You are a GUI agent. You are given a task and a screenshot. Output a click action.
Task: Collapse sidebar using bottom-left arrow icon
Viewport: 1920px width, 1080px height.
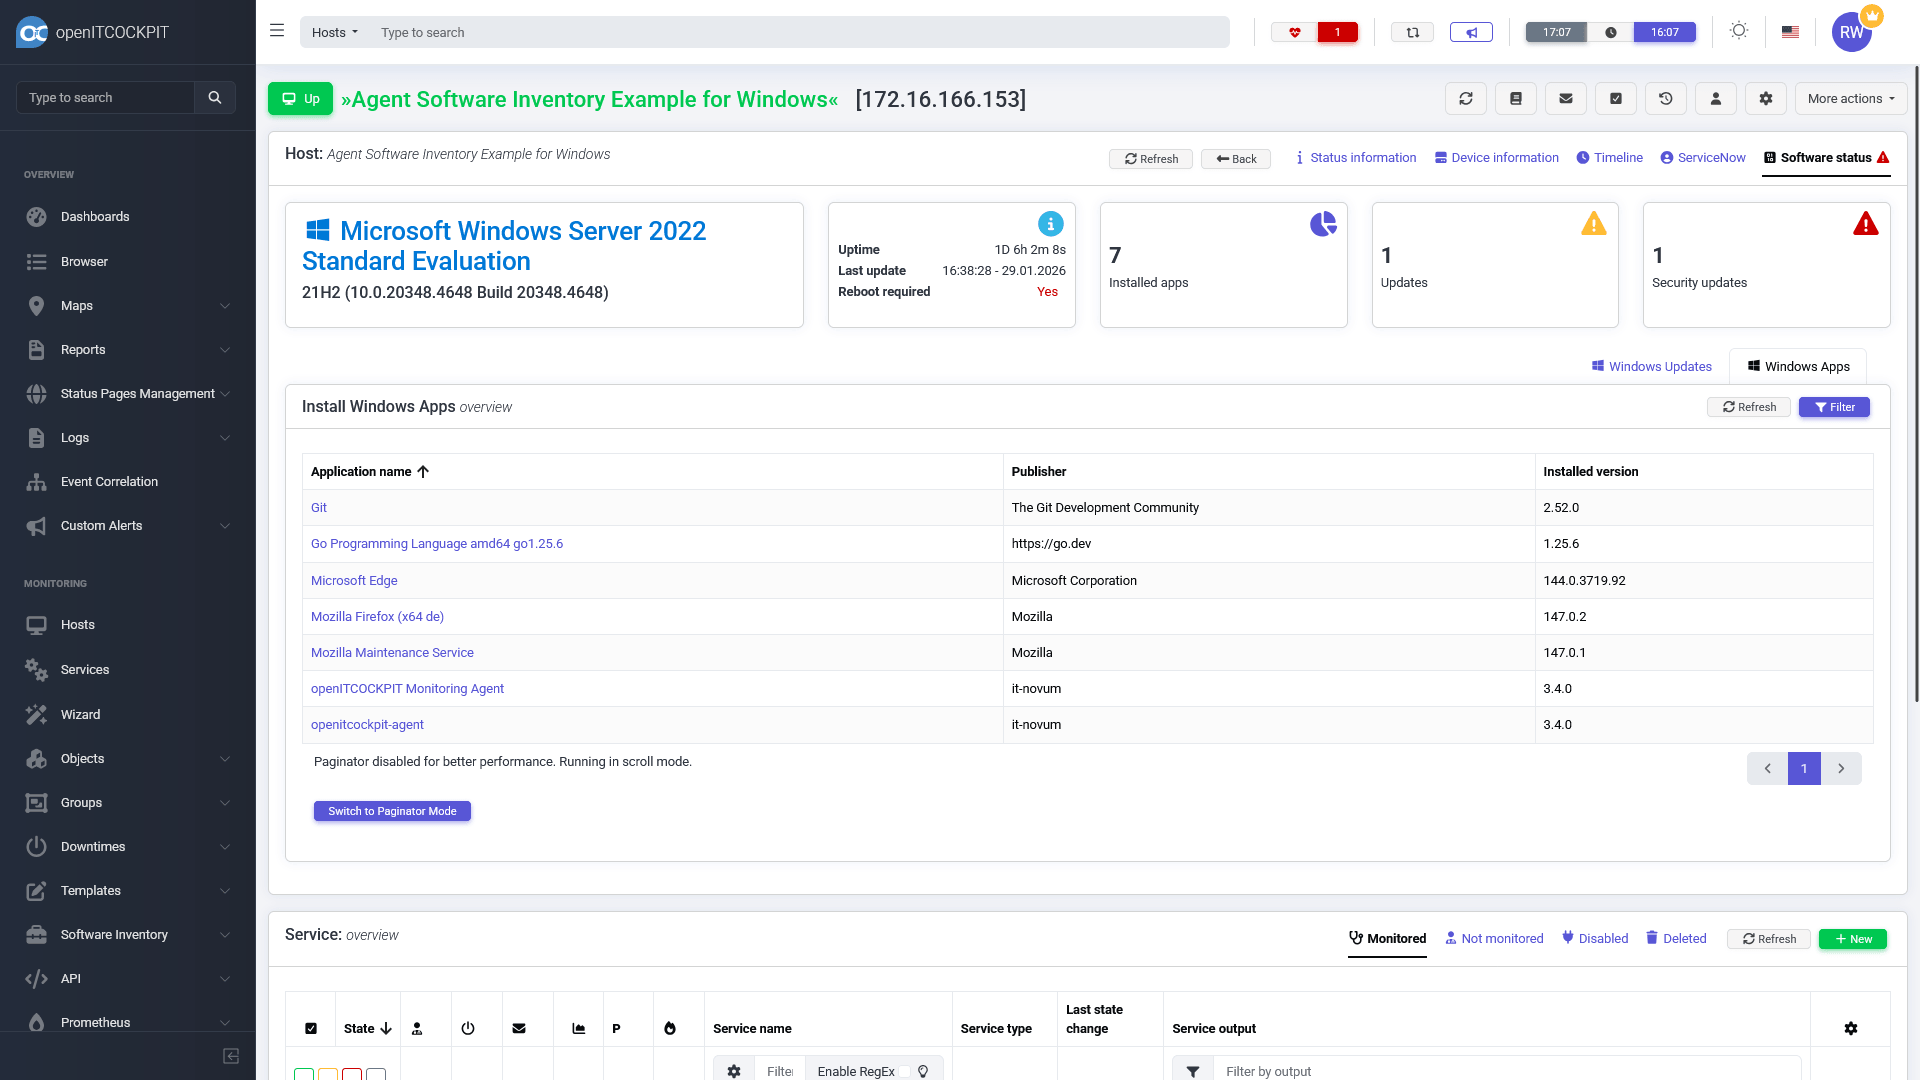[x=231, y=1056]
